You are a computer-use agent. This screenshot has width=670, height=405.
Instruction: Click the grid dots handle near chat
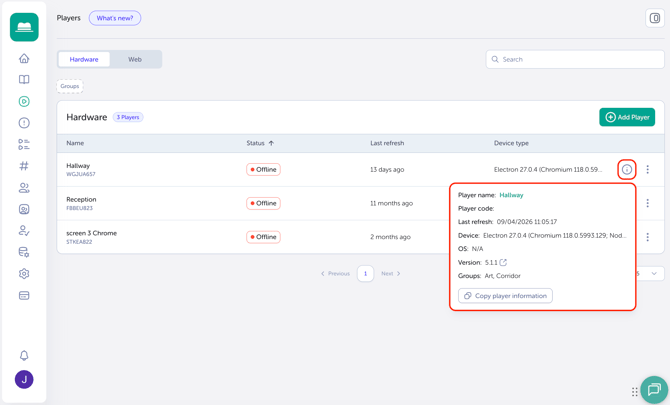[x=635, y=392]
